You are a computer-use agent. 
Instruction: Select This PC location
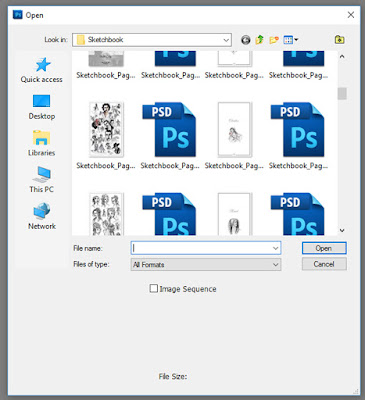point(42,180)
